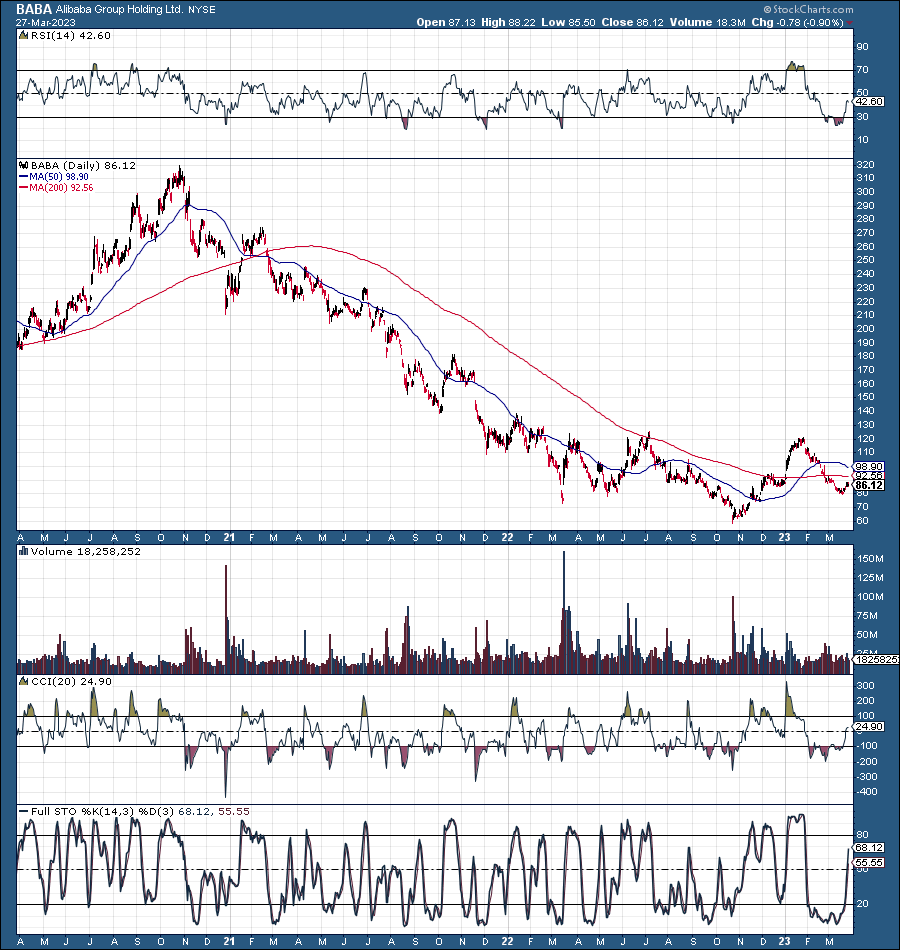Click the CCI(20) legend icon
This screenshot has height=950, width=900.
[24, 681]
